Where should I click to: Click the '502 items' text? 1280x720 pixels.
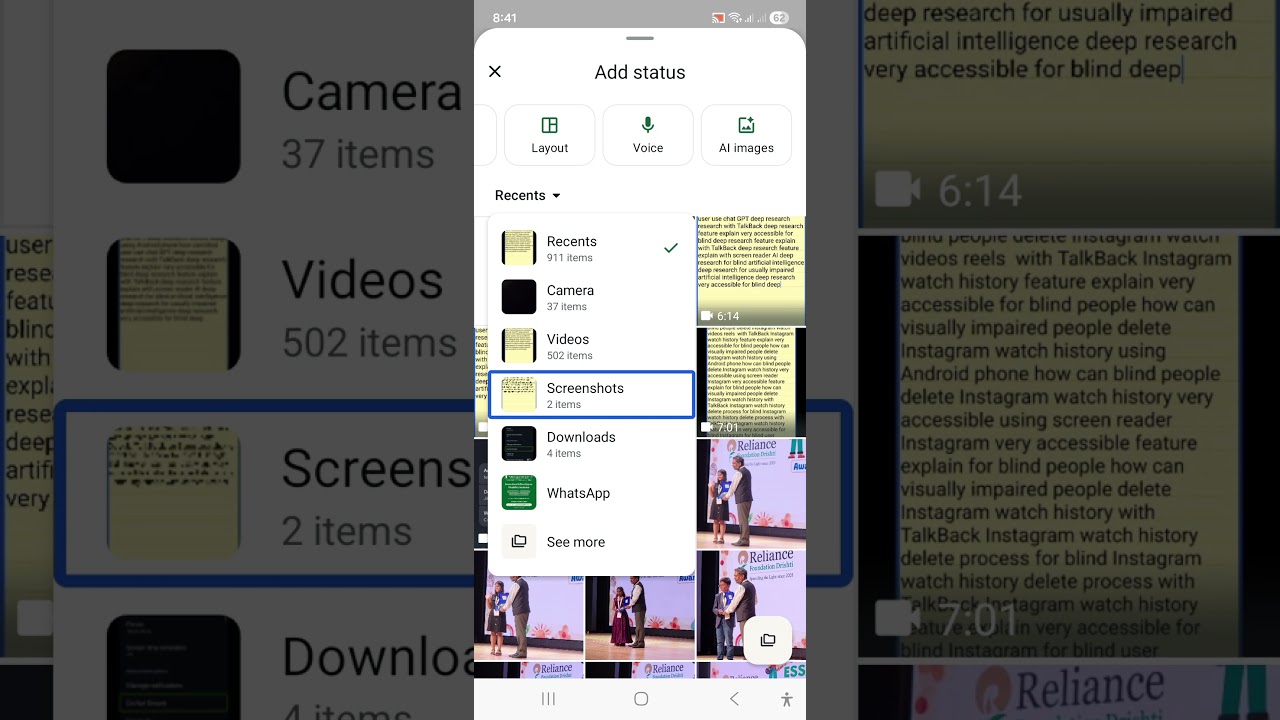point(570,356)
